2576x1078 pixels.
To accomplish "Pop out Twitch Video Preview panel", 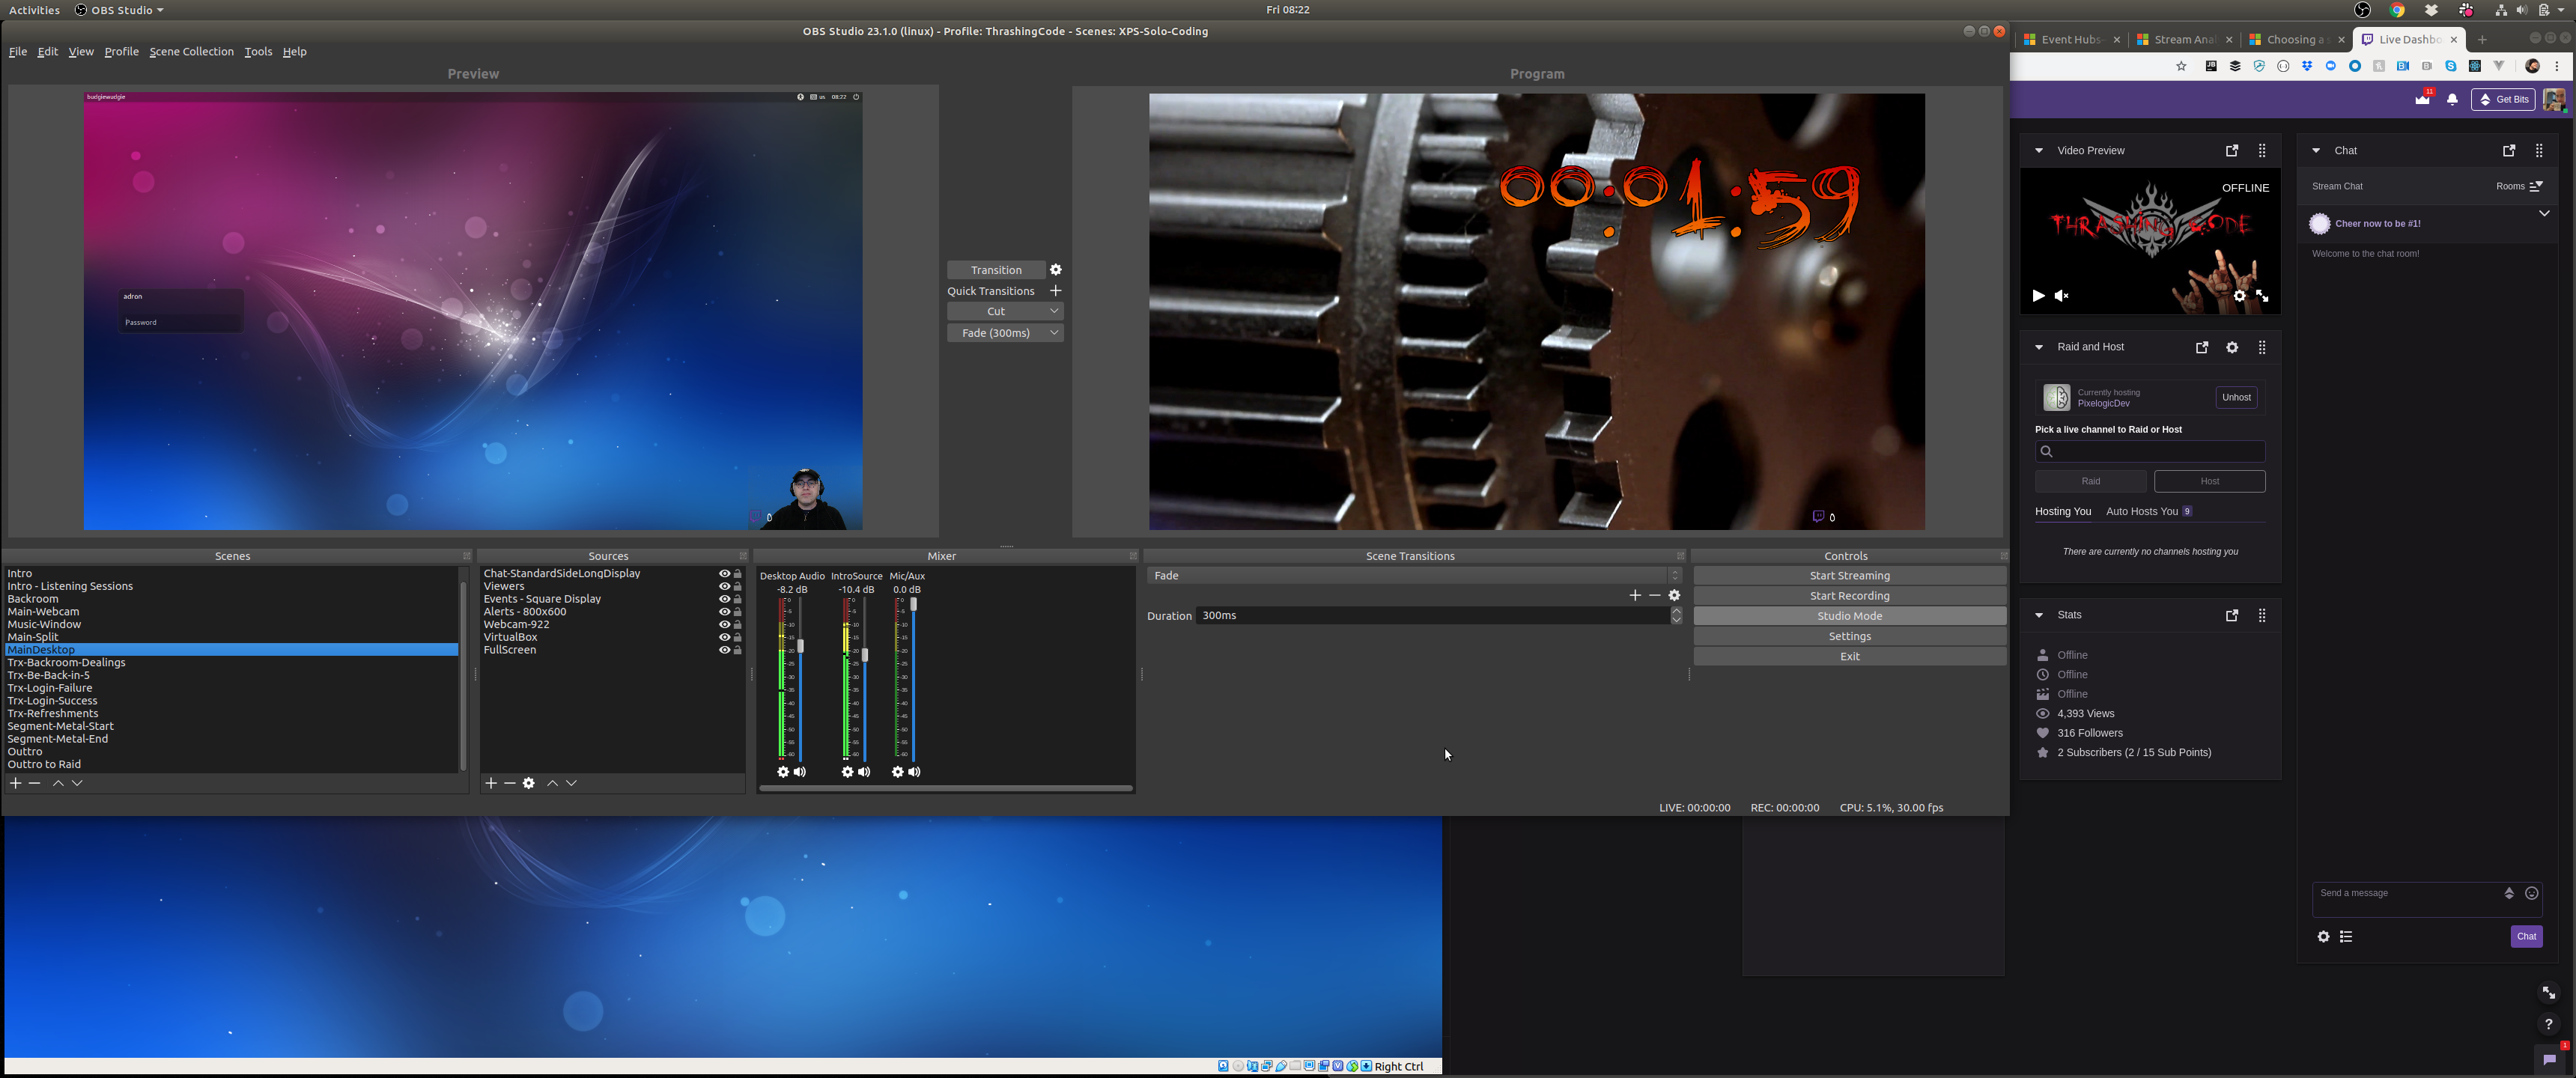I will point(2232,151).
